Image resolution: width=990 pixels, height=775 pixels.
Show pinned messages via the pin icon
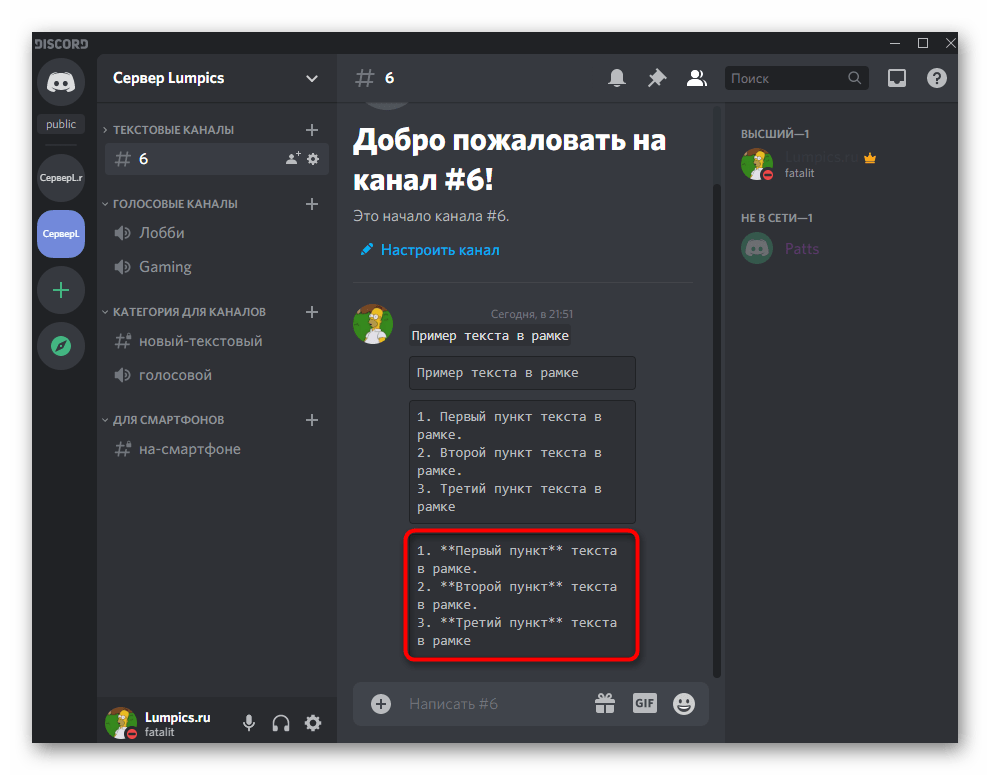tap(657, 78)
